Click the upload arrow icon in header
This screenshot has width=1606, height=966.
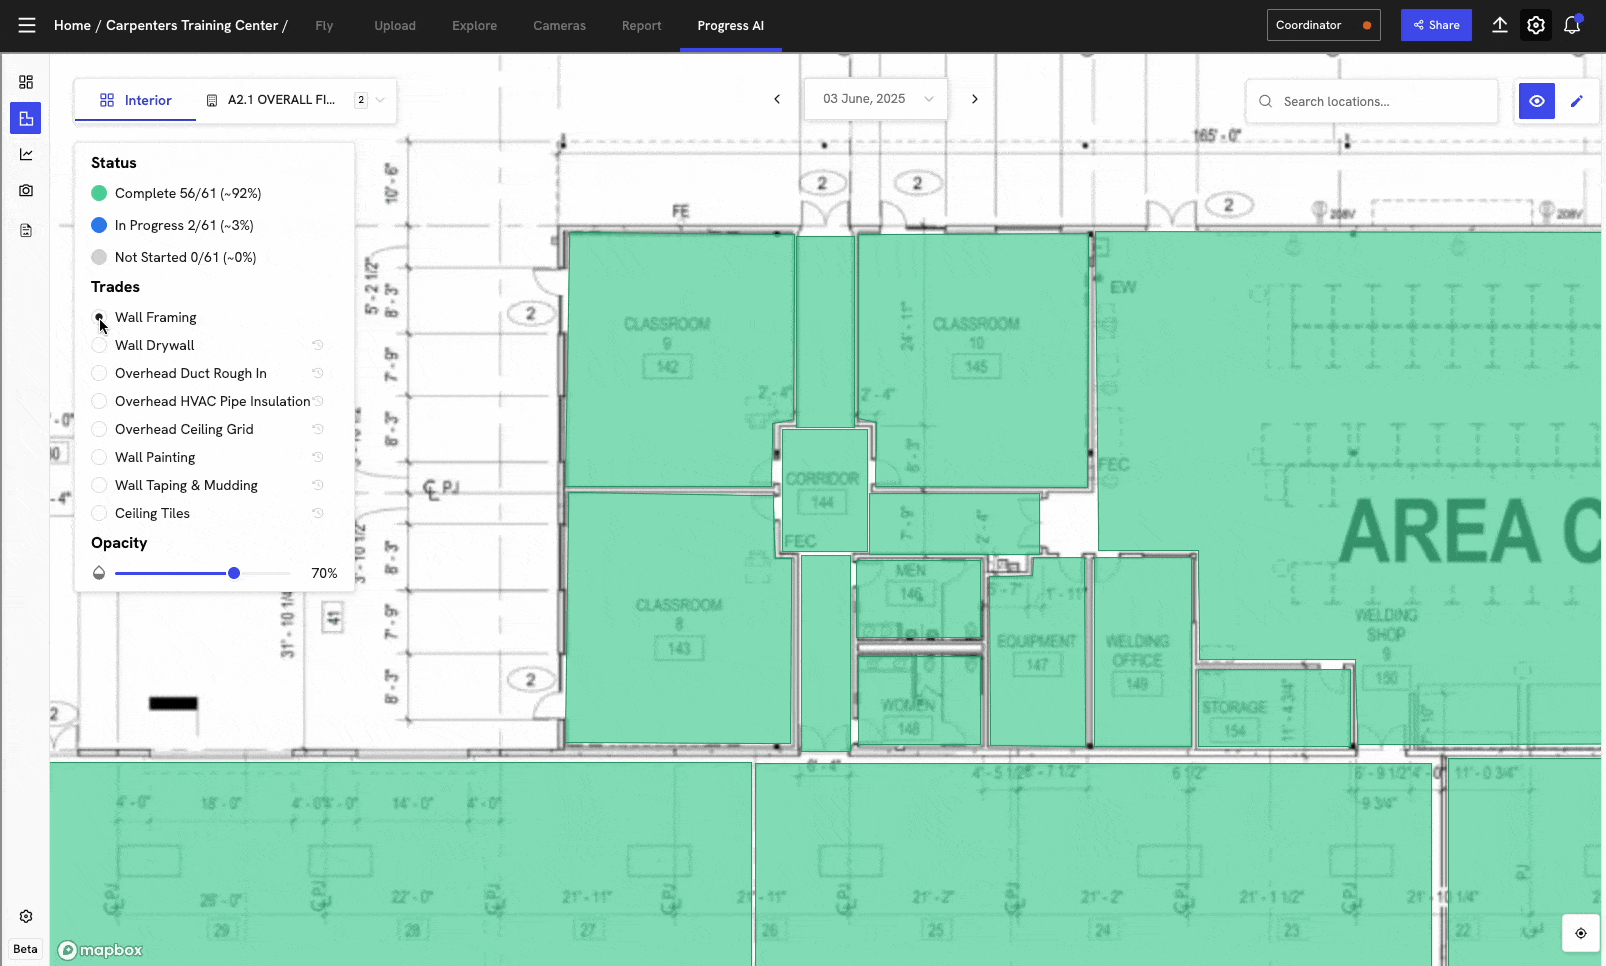point(1499,25)
